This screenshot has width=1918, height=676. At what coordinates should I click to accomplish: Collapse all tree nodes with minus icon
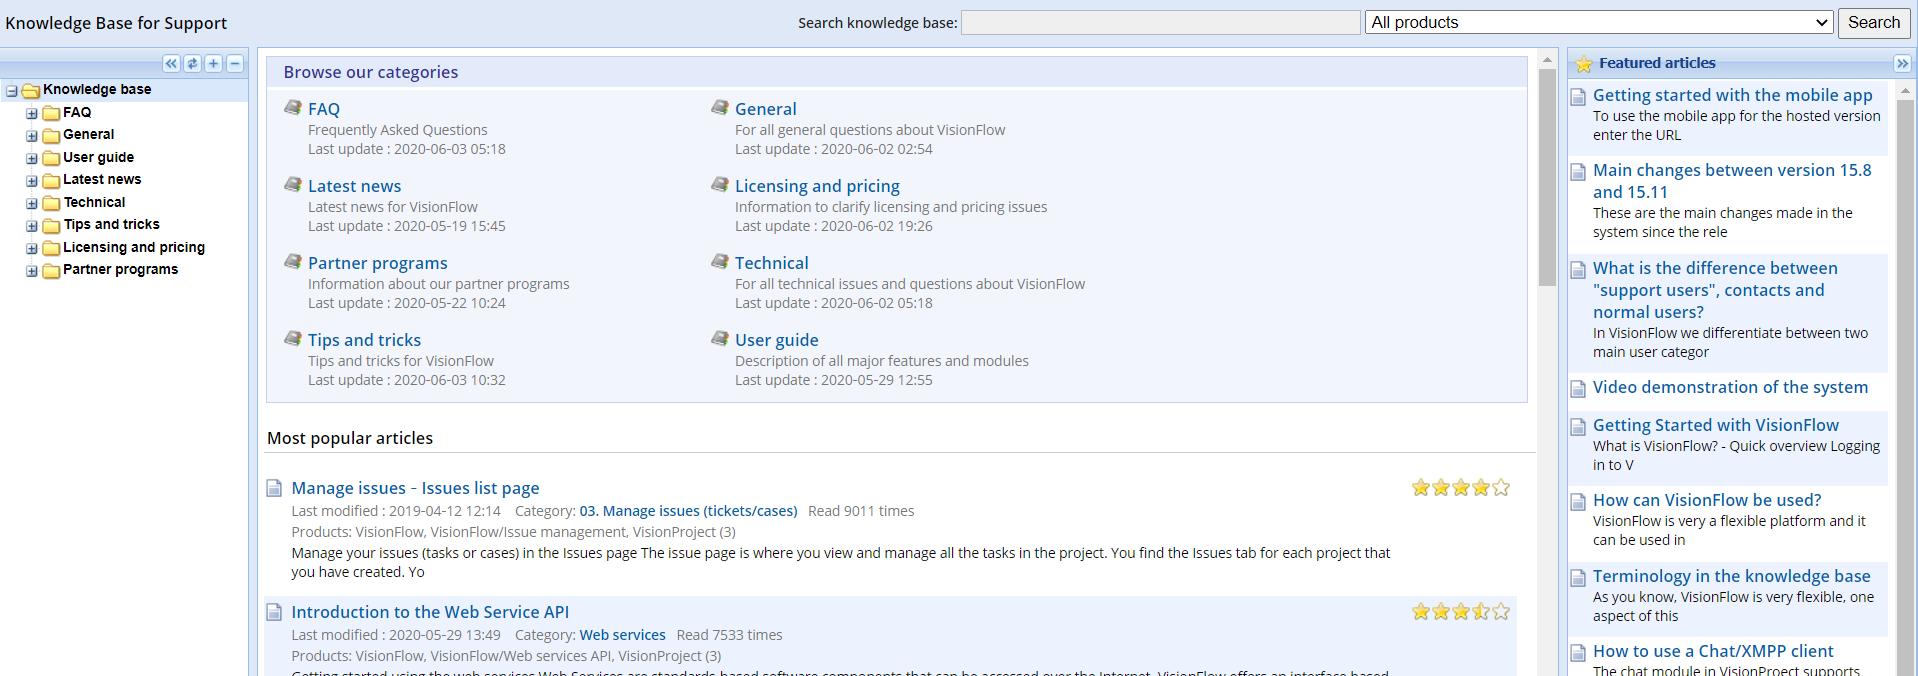click(x=235, y=64)
